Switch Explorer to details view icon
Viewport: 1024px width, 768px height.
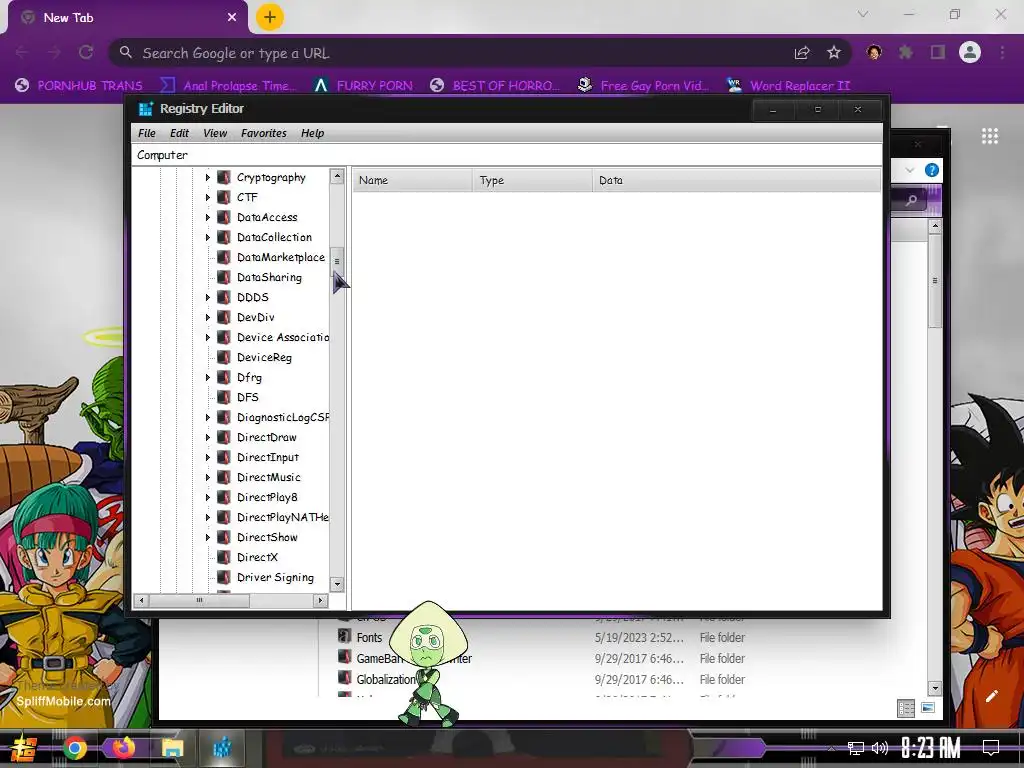[906, 708]
